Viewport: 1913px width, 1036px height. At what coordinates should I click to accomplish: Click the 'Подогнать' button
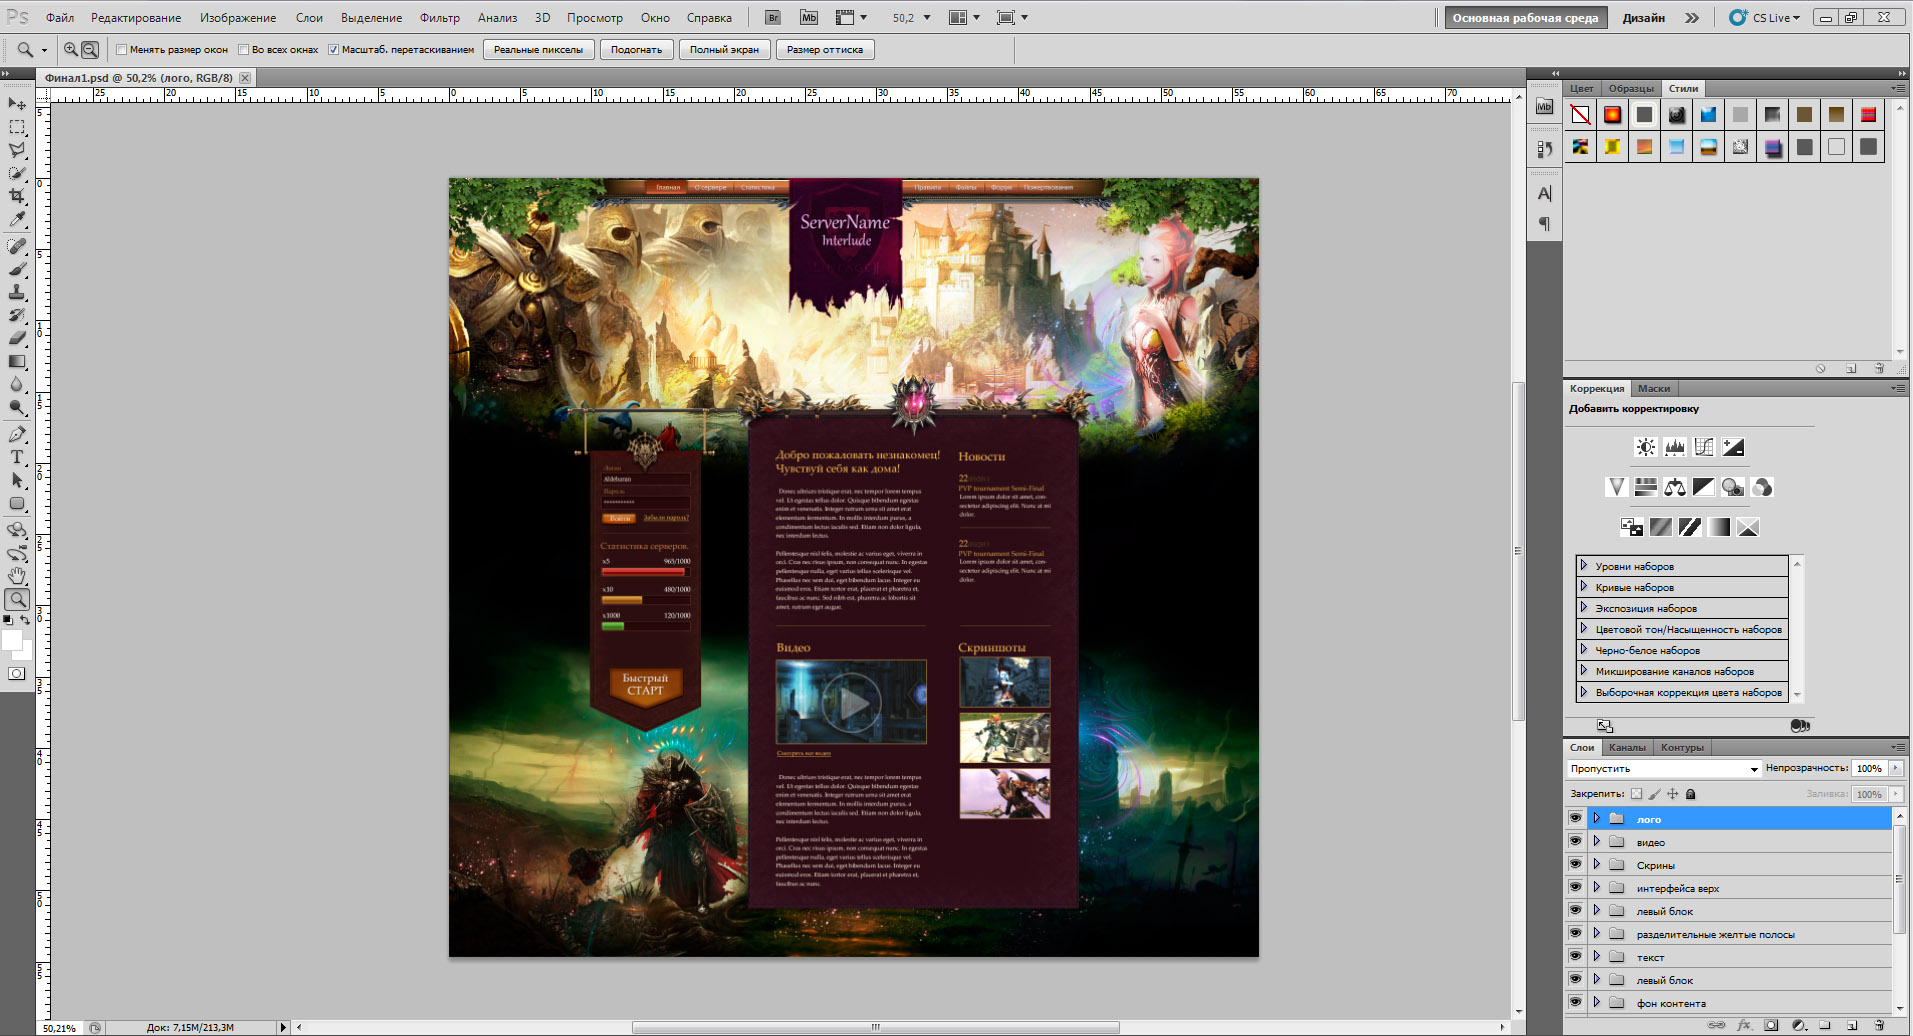(x=636, y=49)
